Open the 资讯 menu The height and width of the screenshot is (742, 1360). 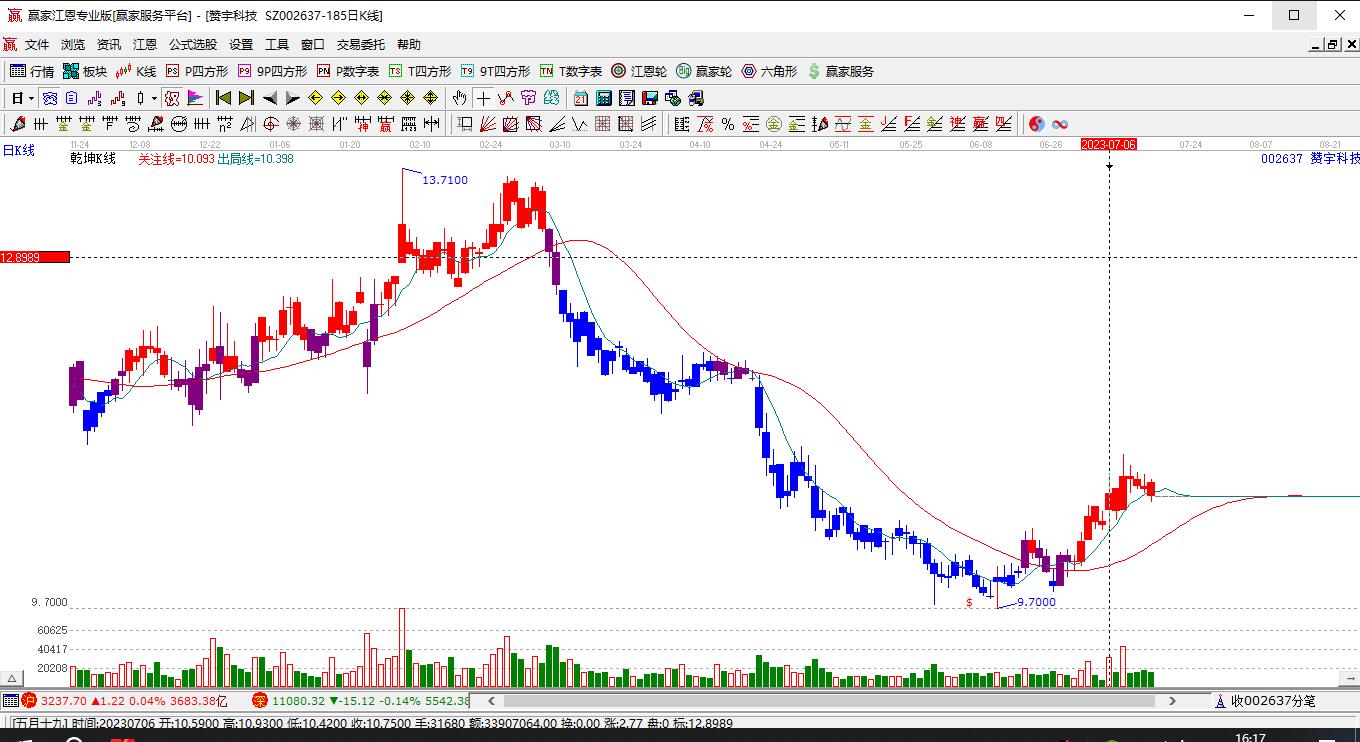click(109, 45)
